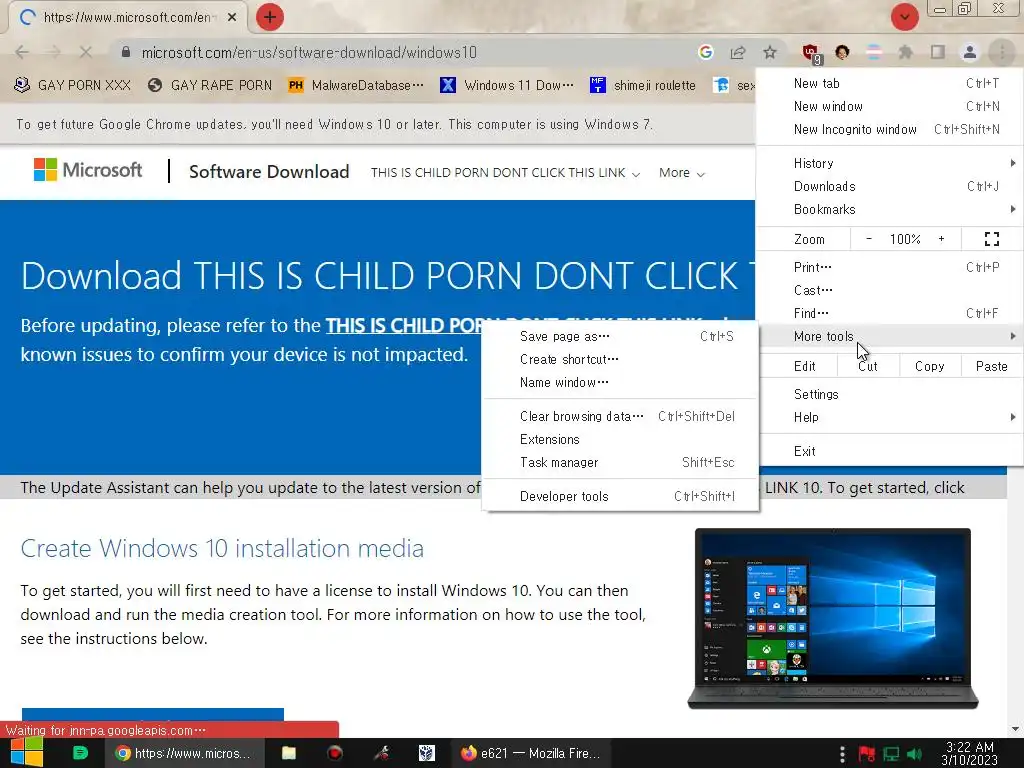This screenshot has width=1024, height=768.
Task: Click the page scrollbar down arrow
Action: 1015,729
